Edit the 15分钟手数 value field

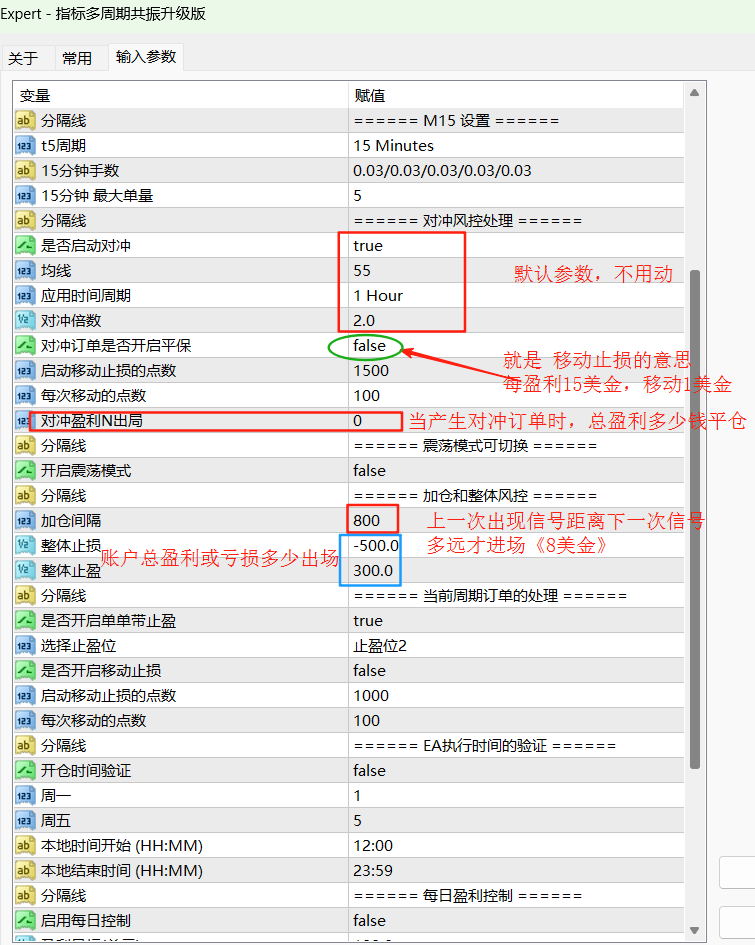coord(516,171)
